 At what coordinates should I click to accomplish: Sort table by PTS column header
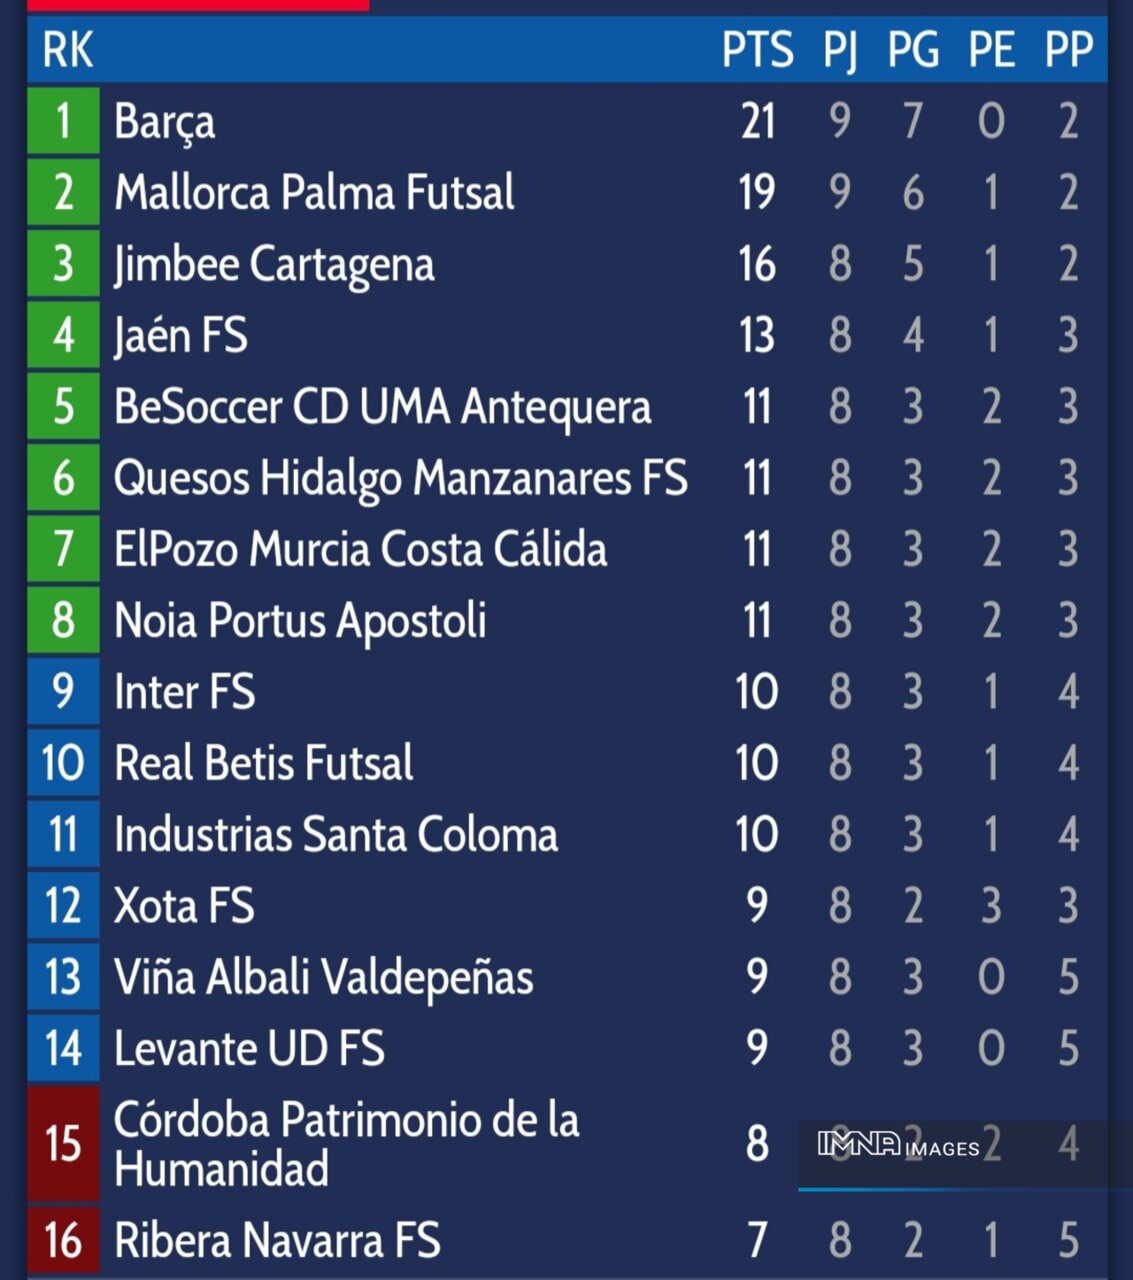point(757,50)
